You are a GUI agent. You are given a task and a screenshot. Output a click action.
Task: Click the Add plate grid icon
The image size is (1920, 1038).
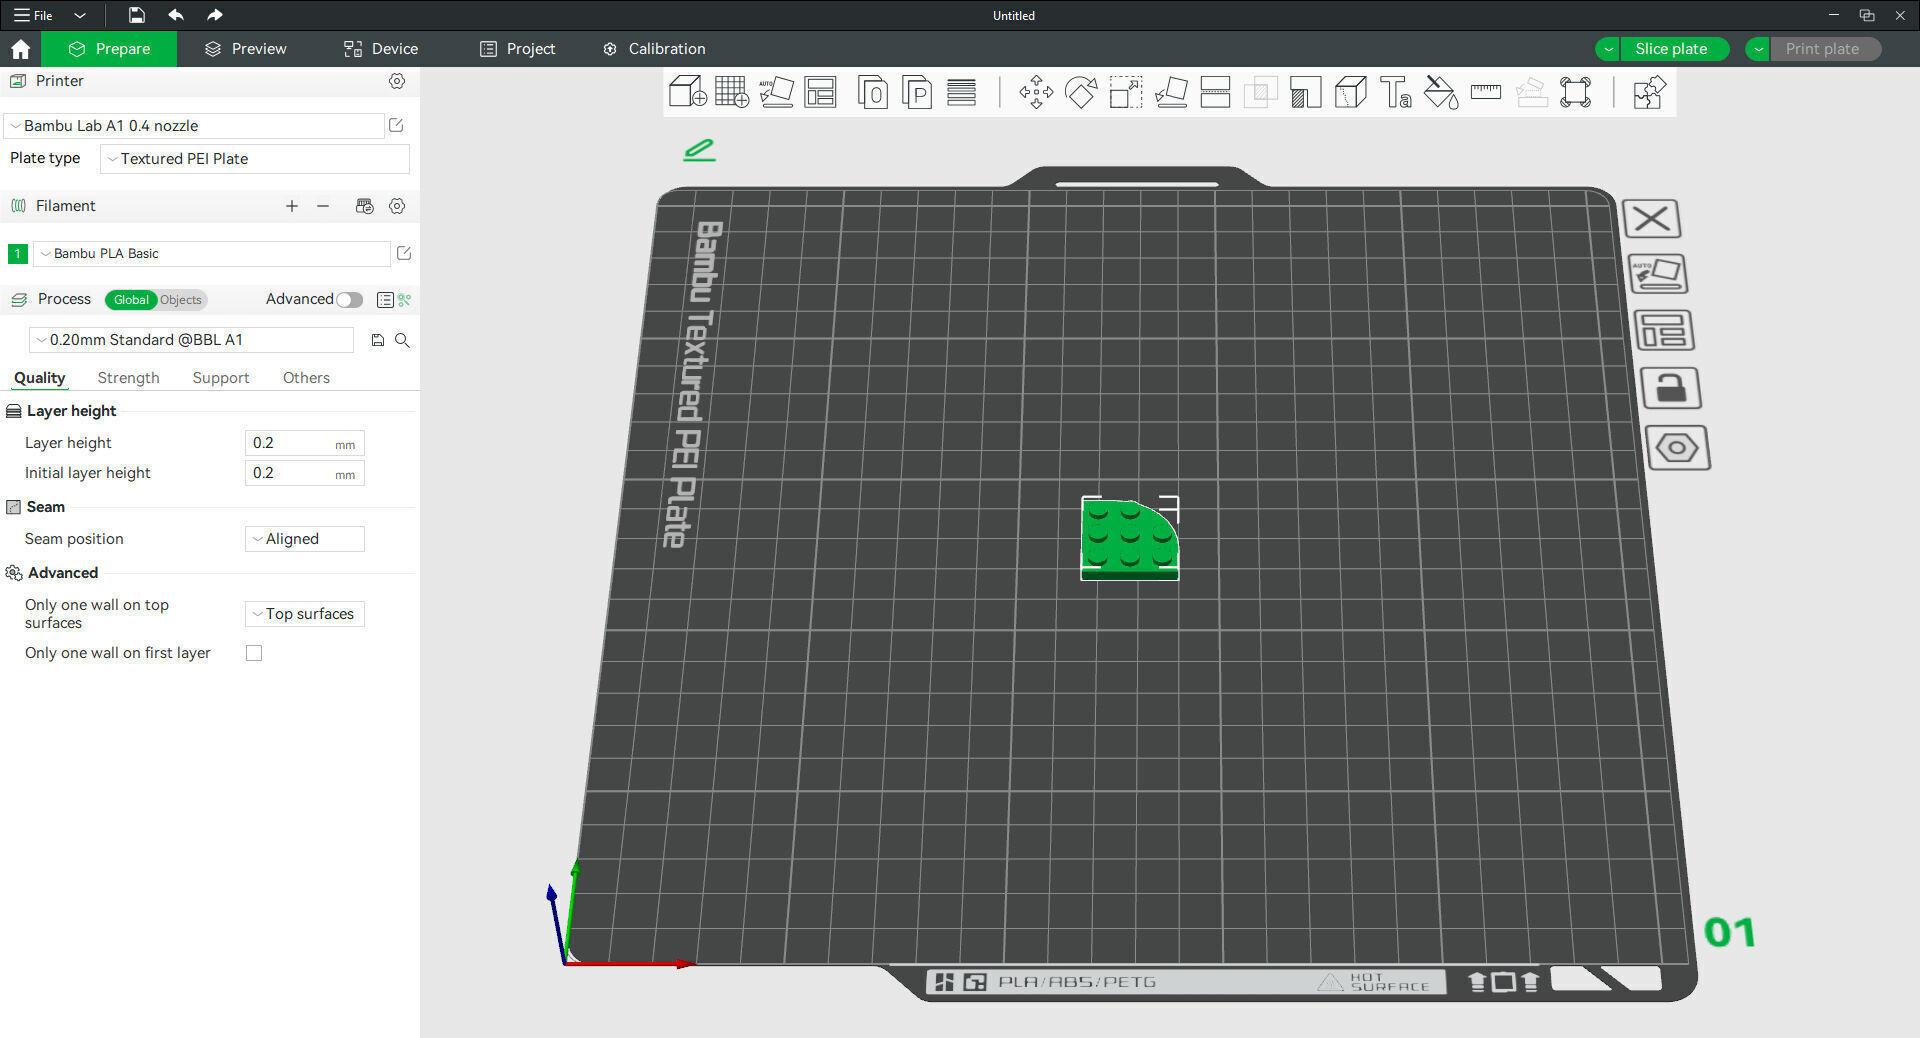point(732,93)
